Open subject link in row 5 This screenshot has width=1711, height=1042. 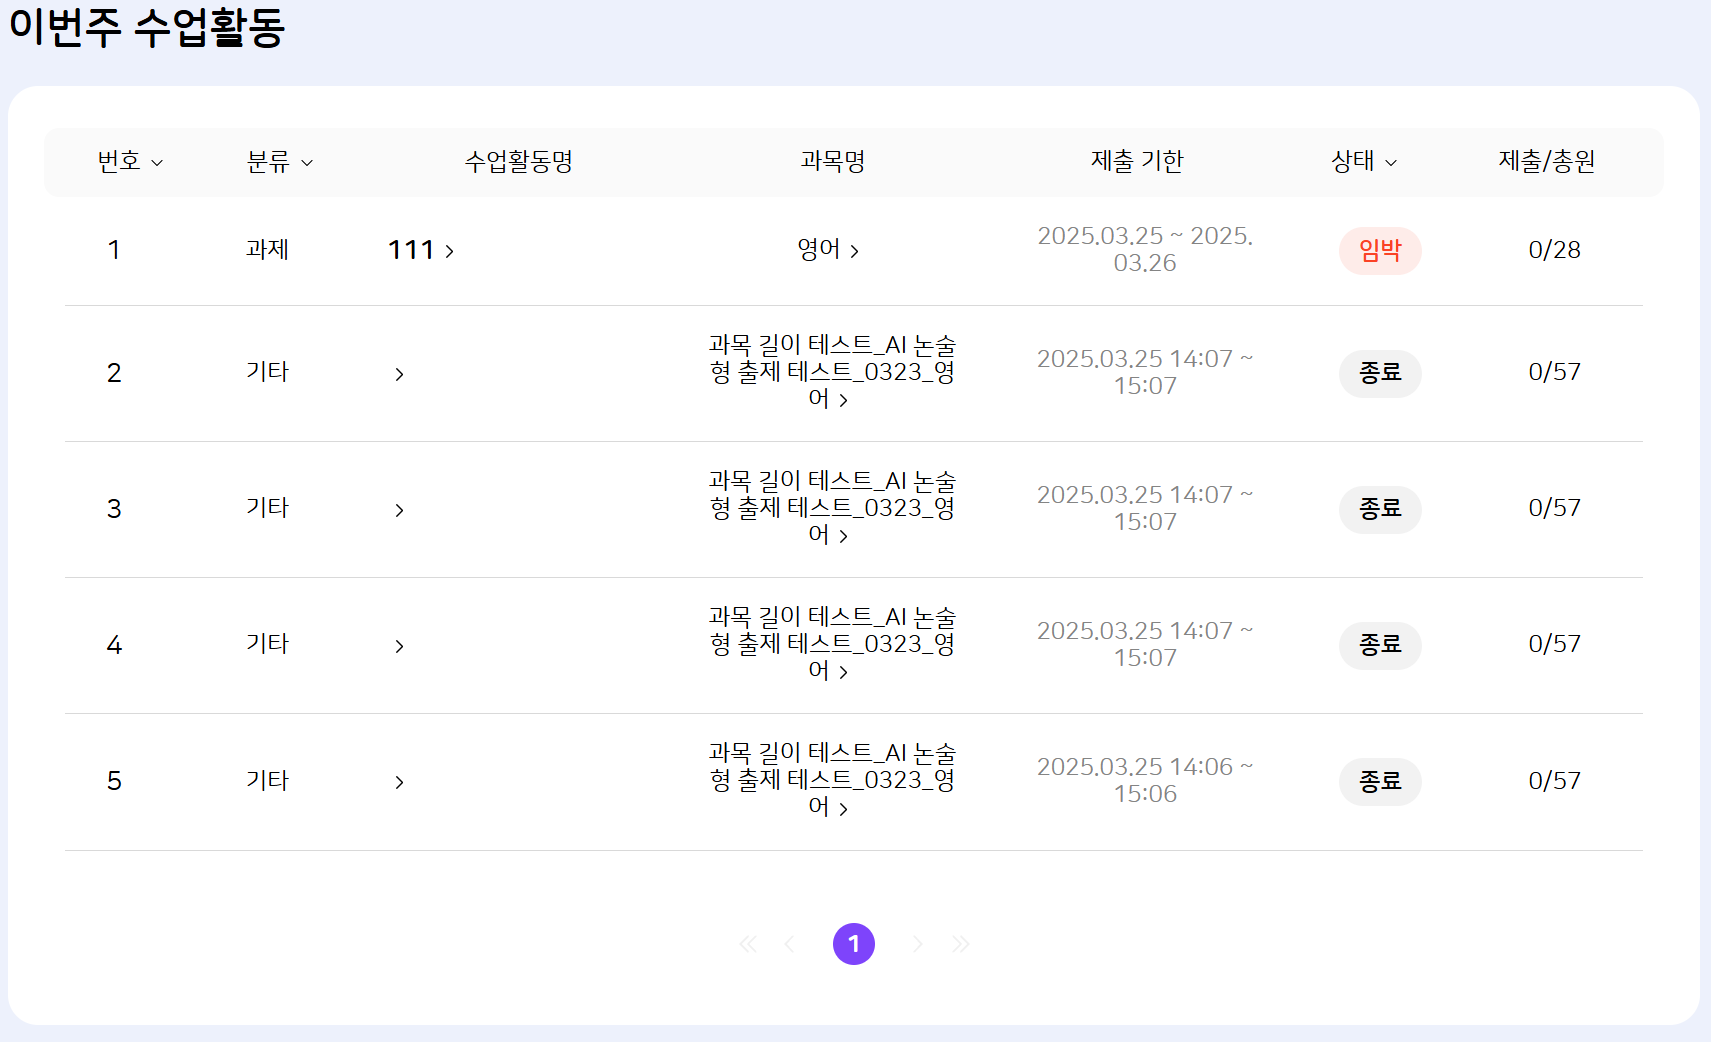(x=831, y=780)
